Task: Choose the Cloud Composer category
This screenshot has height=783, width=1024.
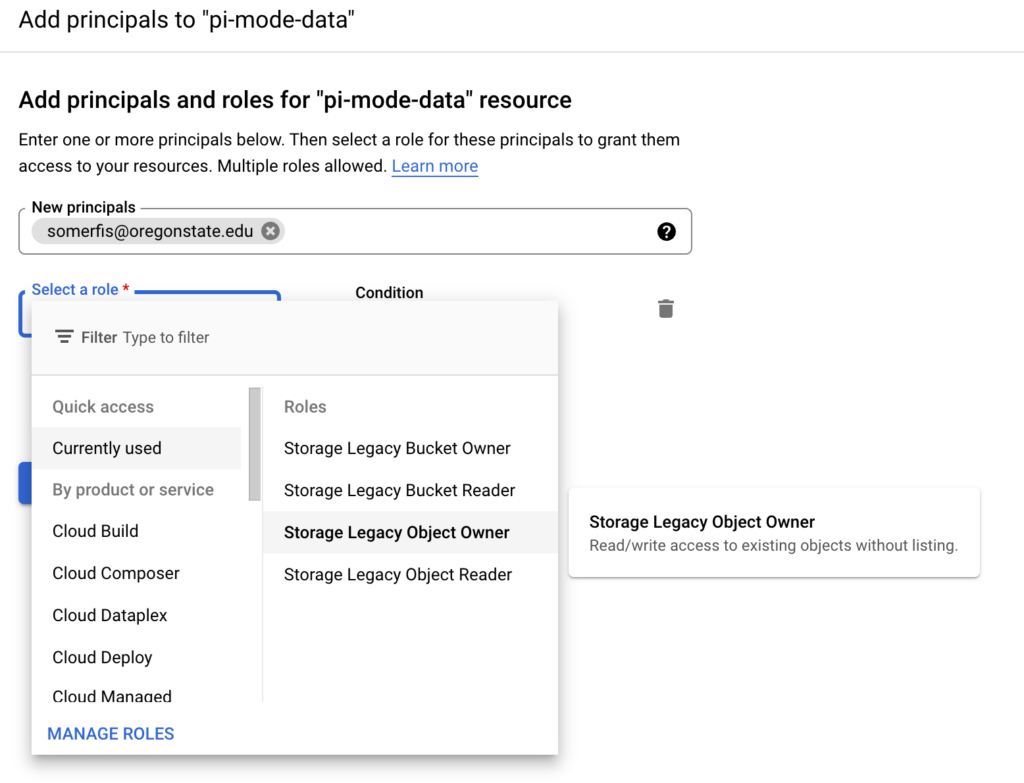Action: [136, 573]
